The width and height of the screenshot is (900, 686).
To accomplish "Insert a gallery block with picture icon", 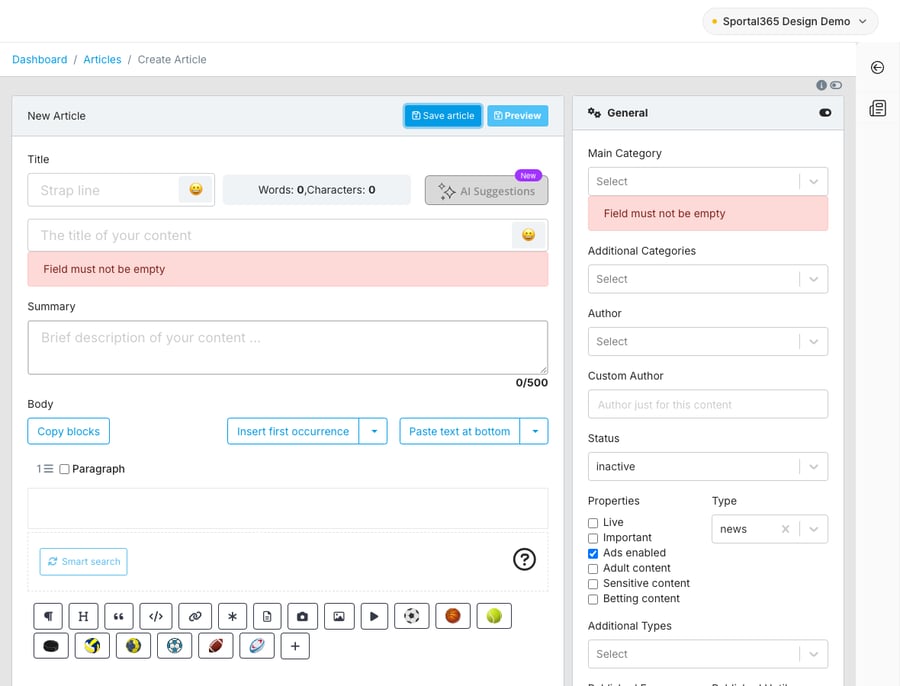I will (x=339, y=616).
